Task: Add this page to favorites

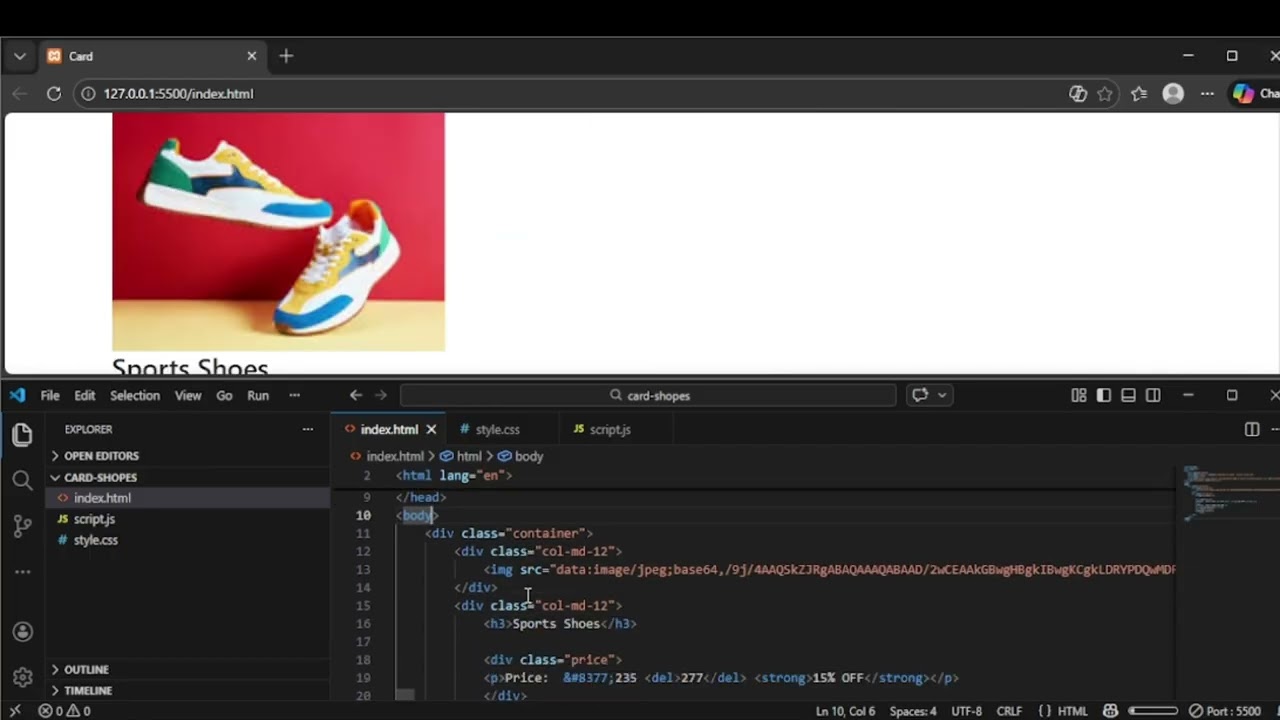Action: tap(1105, 93)
